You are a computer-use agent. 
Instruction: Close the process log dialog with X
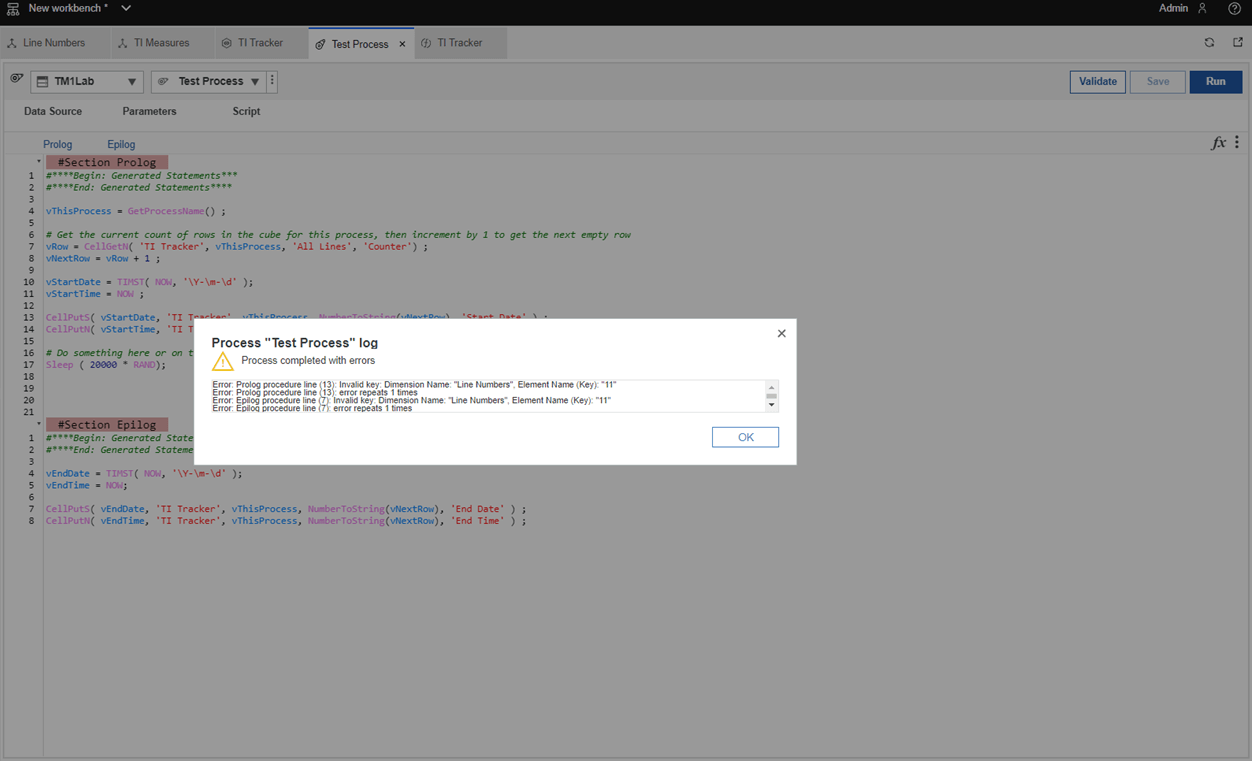[x=781, y=334]
